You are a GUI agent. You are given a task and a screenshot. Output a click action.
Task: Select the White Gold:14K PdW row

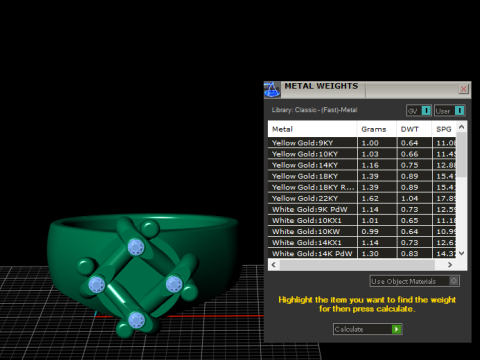point(362,253)
